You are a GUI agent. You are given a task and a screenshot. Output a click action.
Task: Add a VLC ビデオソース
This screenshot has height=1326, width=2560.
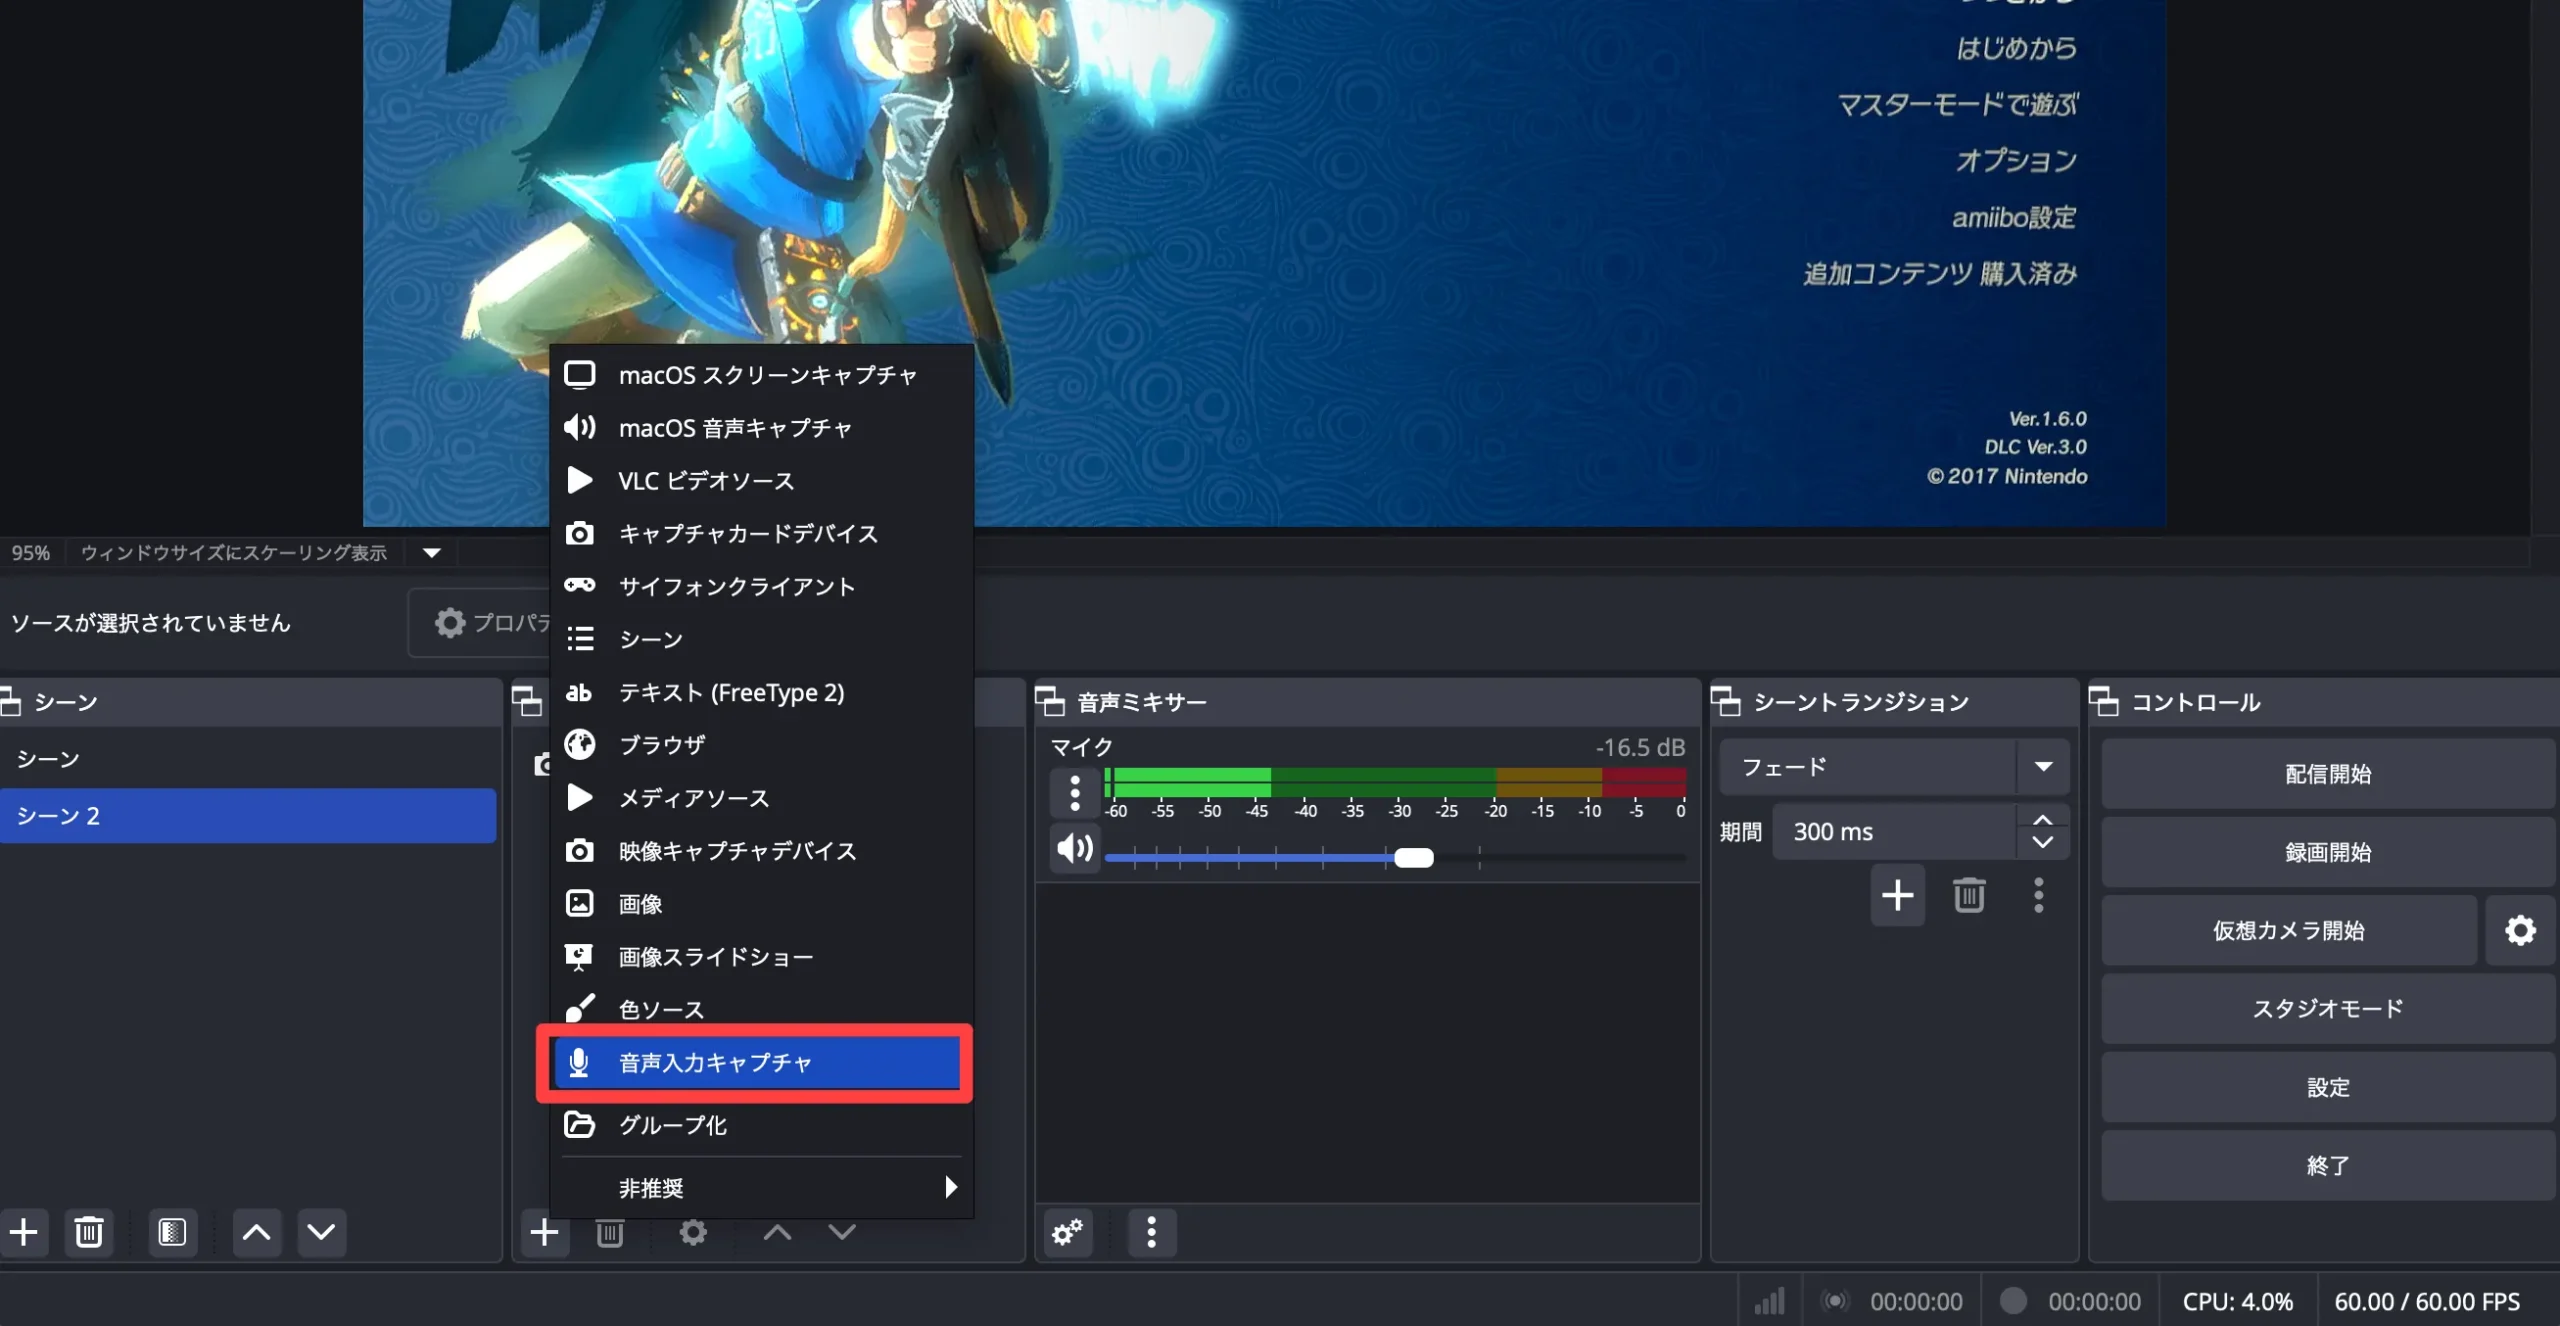761,481
